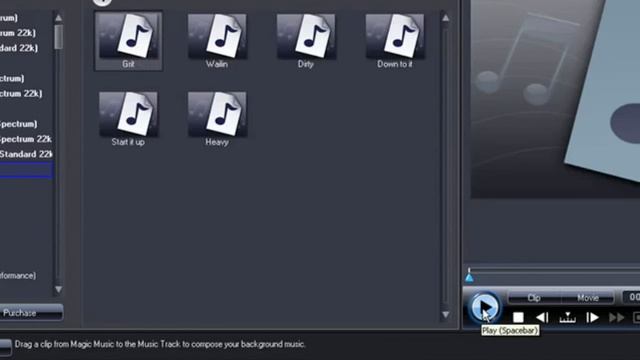Select the 'formance)' list entry
This screenshot has height=360, width=640.
(18, 276)
